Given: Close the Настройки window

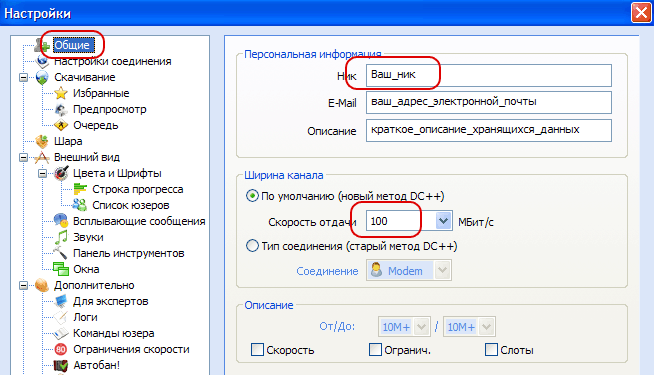Looking at the screenshot, I should coord(641,13).
